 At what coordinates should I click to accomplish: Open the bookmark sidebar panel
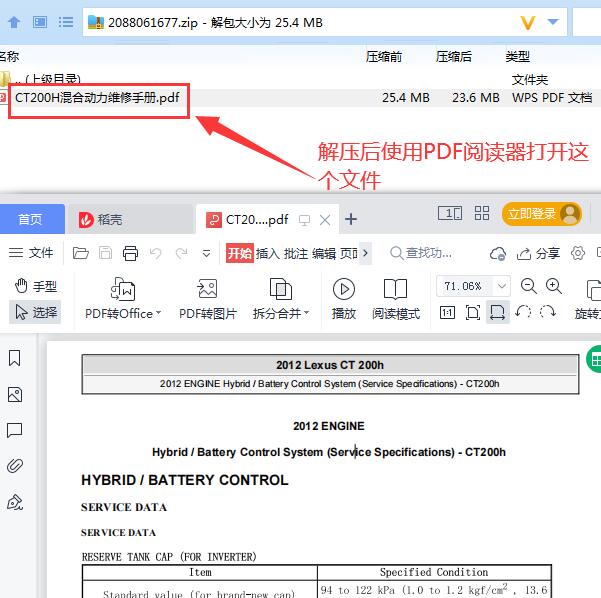[15, 358]
